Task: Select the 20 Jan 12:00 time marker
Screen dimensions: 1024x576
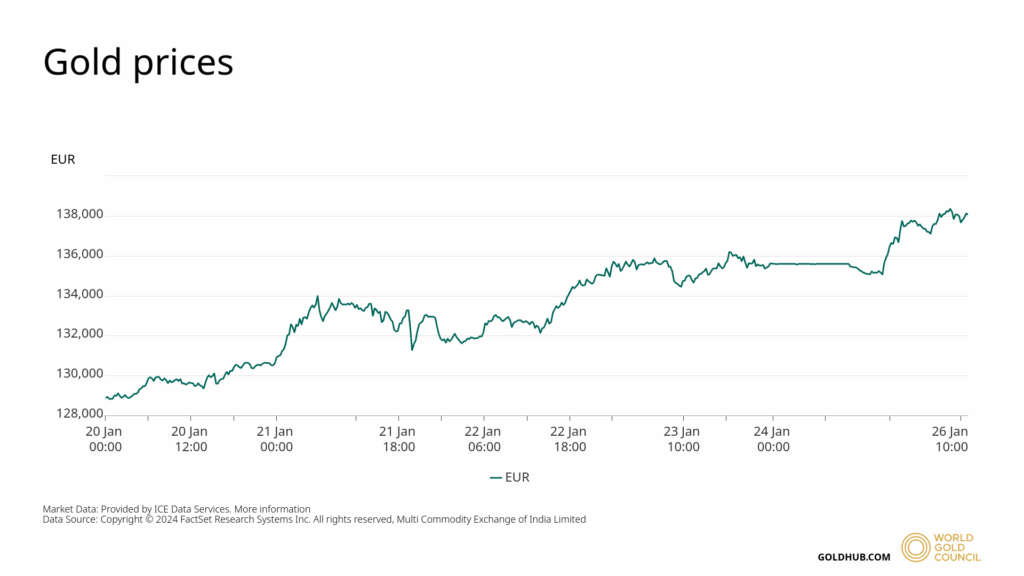Action: coord(191,439)
